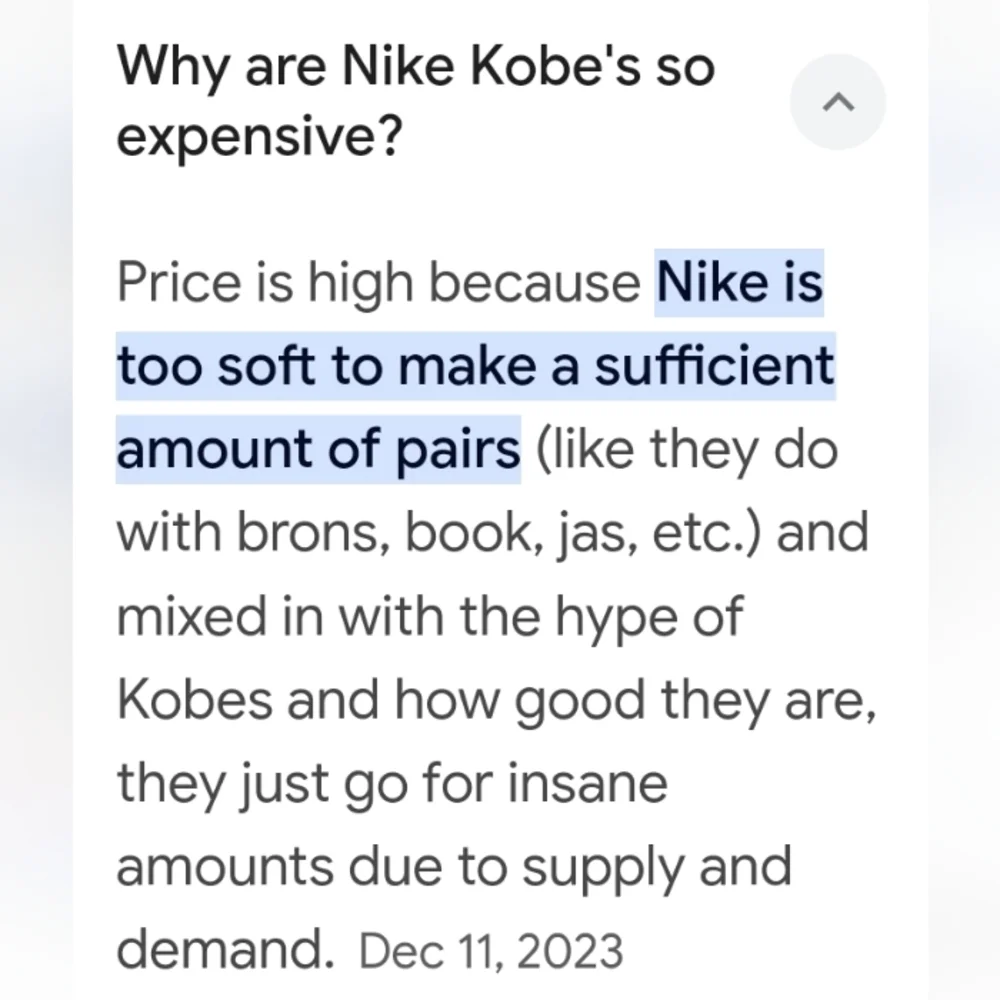Screen dimensions: 1000x1000
Task: Click the highlighted "too soft to make a sufficient" line
Action: point(475,366)
